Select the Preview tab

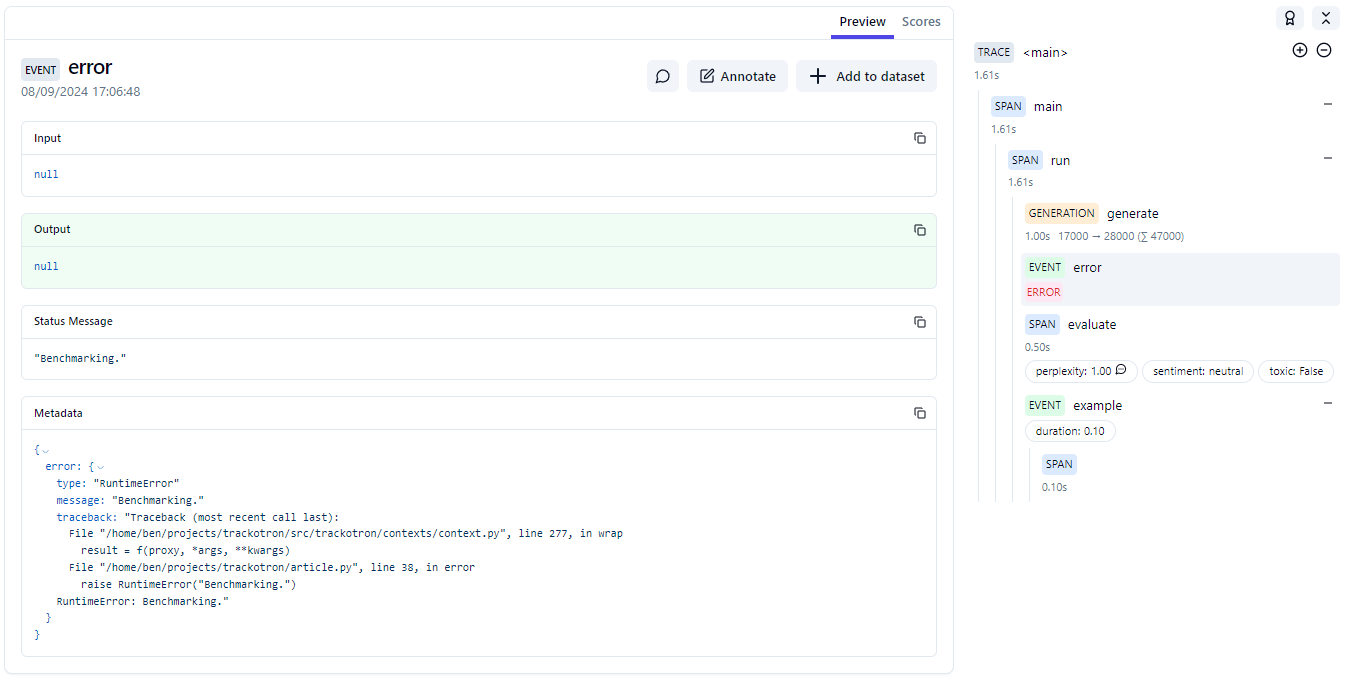(x=862, y=22)
